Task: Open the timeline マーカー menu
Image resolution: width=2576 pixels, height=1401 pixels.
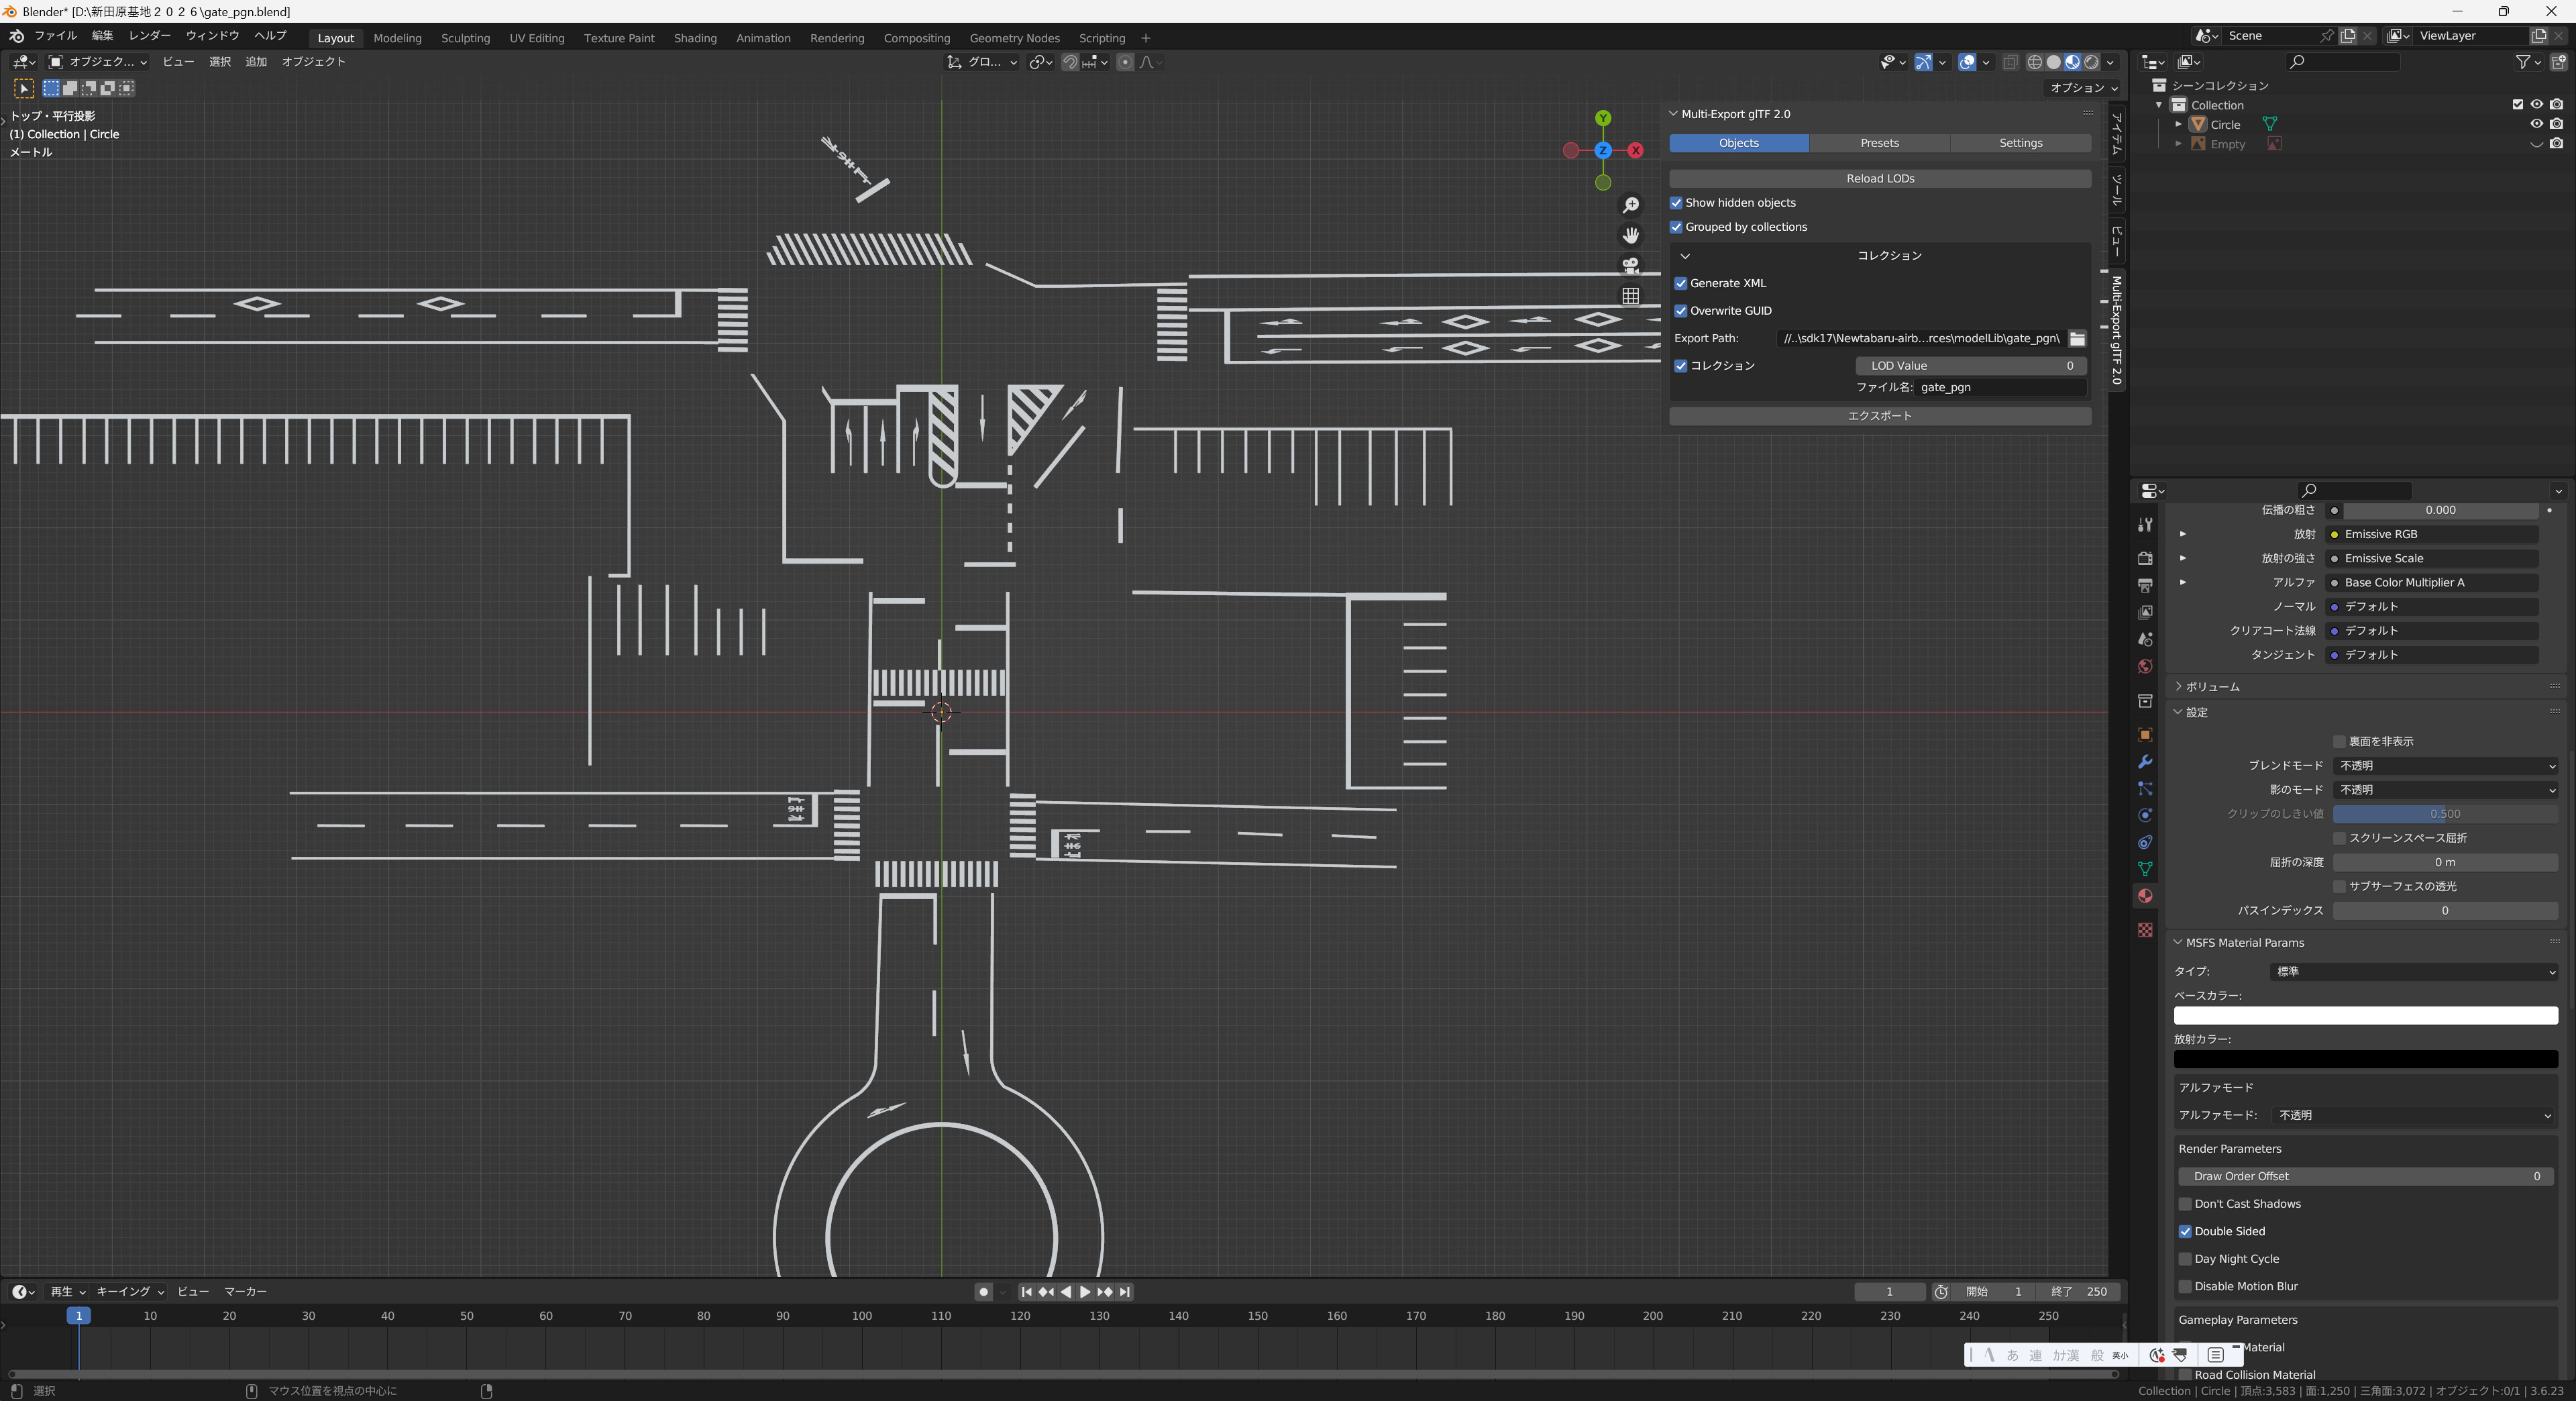Action: 245,1292
